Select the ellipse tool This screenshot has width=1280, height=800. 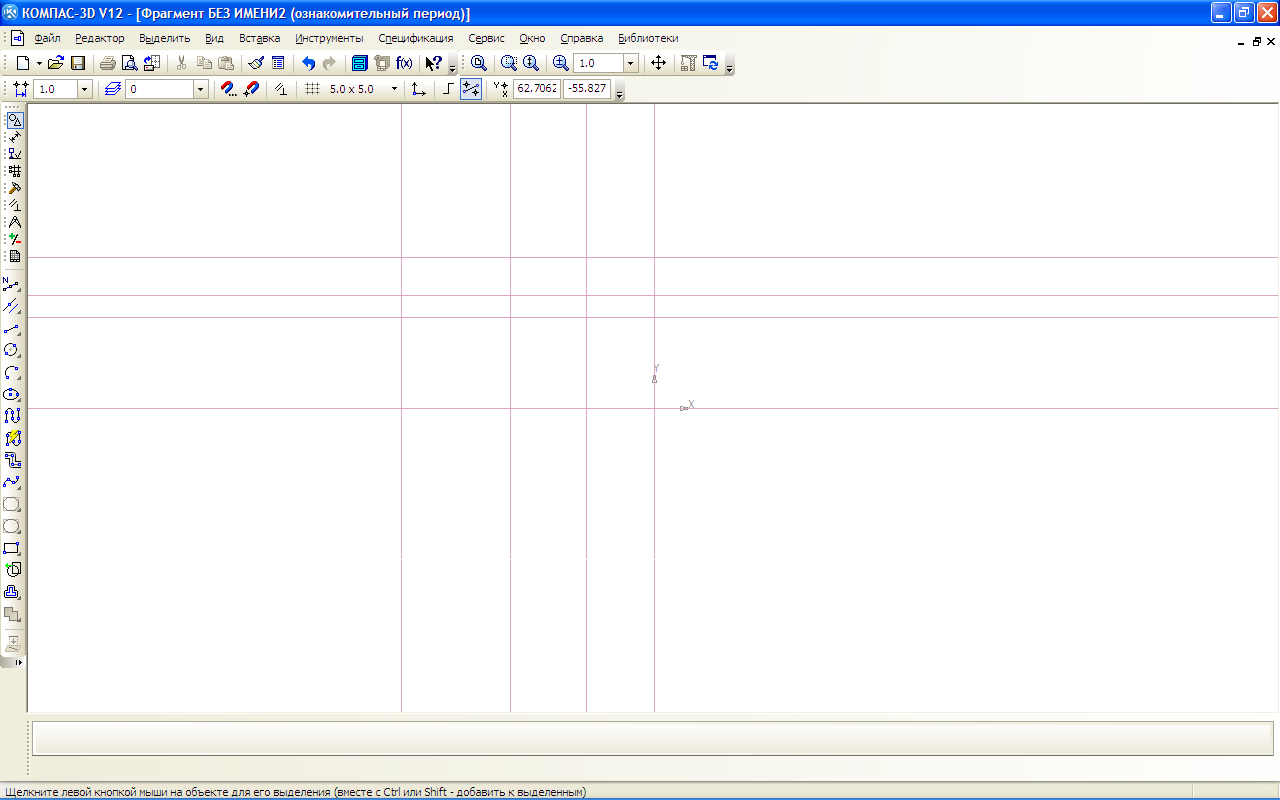click(x=12, y=394)
